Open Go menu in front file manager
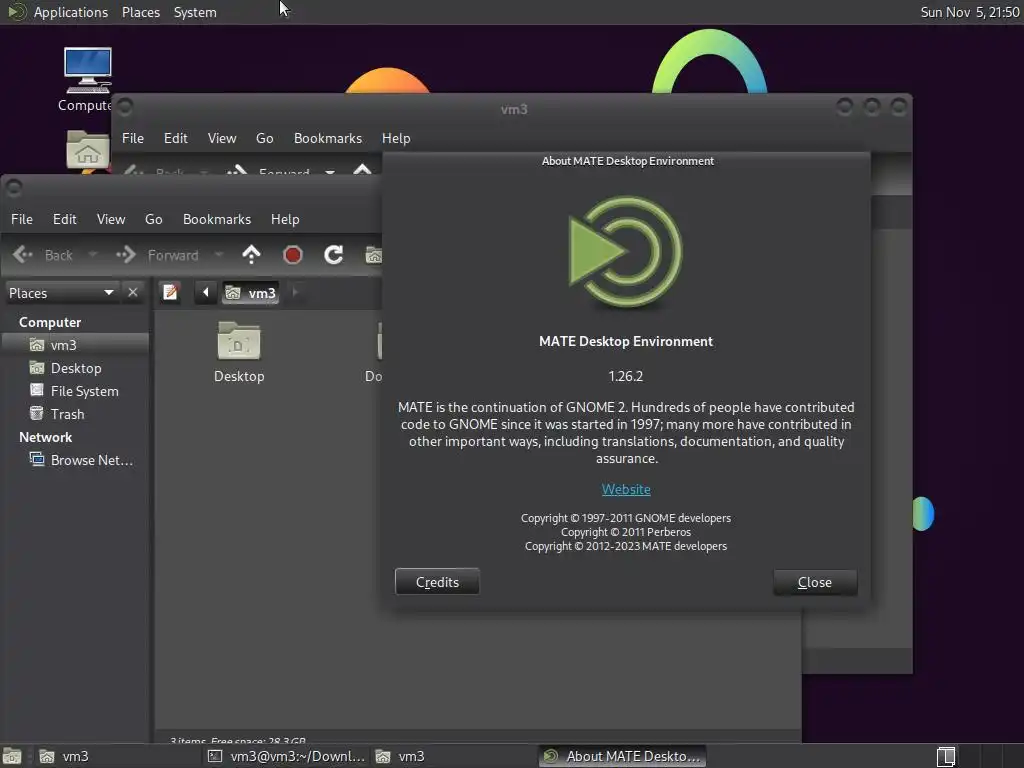The width and height of the screenshot is (1024, 768). coord(153,219)
